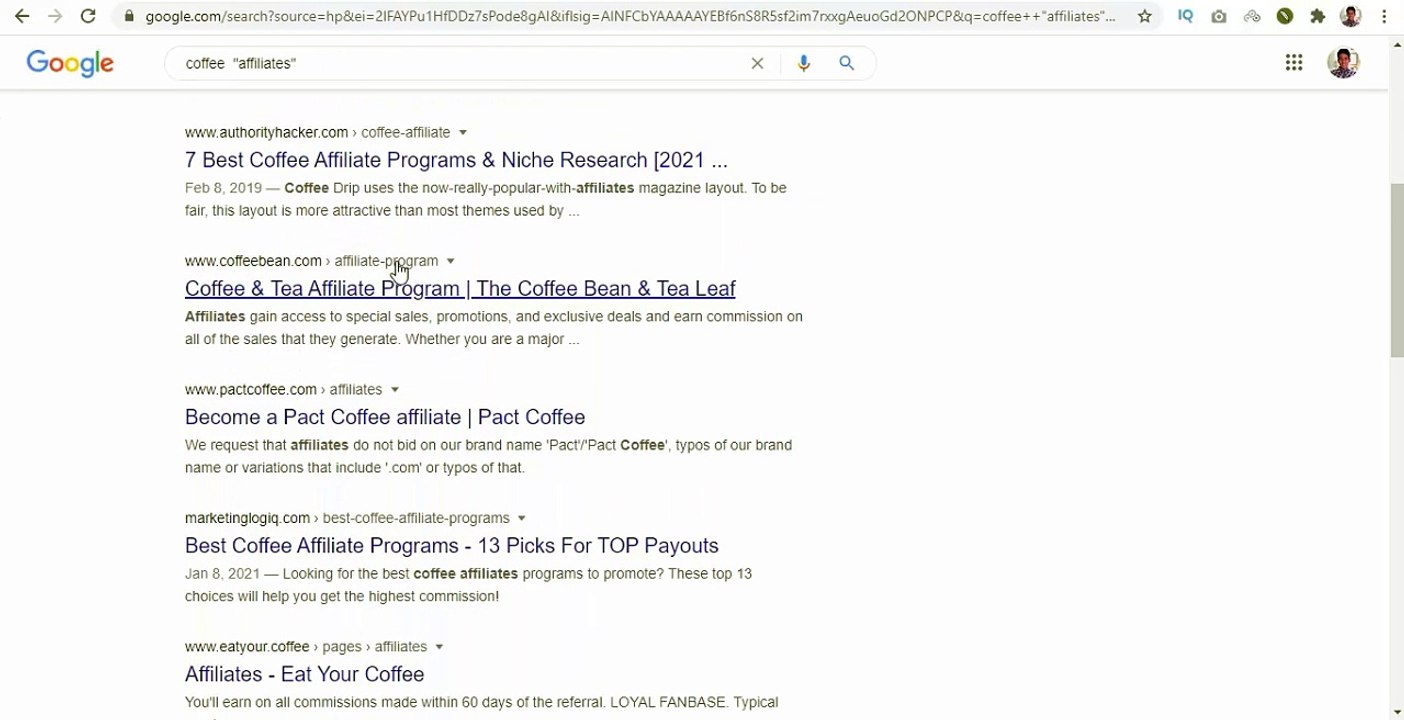
Task: Open the Extensions puzzle piece menu
Action: (x=1318, y=16)
